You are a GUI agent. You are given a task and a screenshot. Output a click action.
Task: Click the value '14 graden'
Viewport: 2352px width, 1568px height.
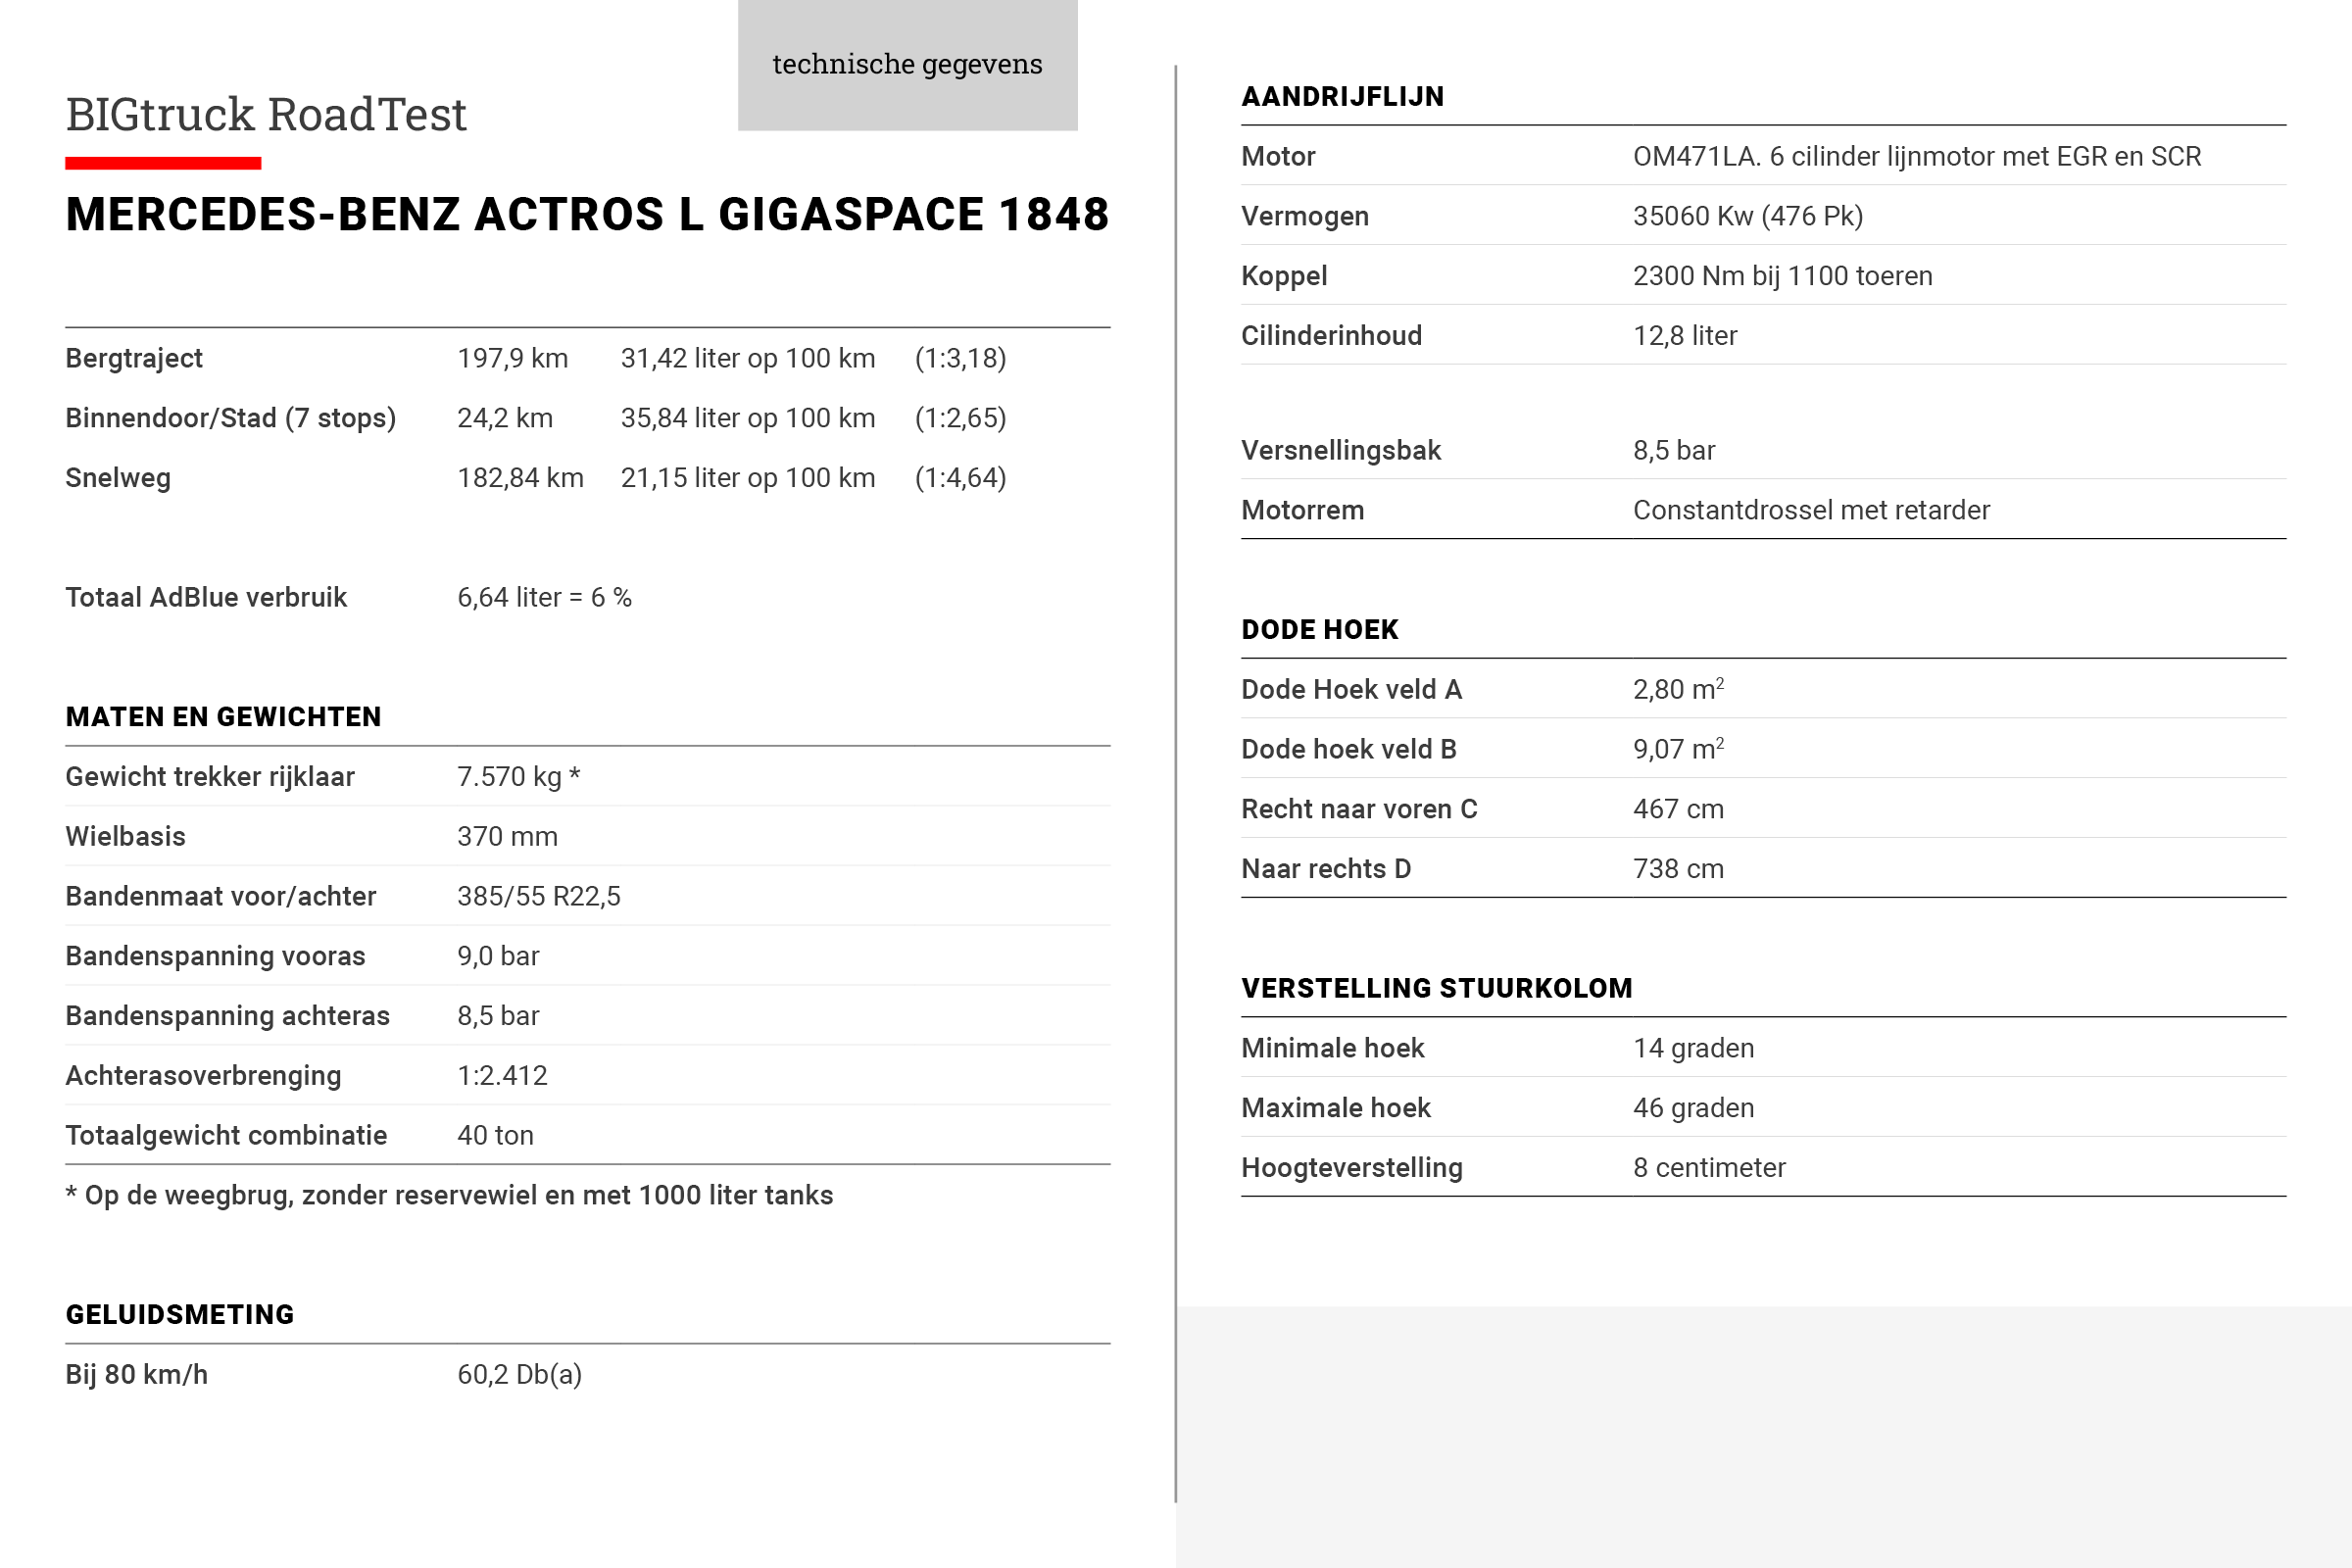point(1693,1048)
